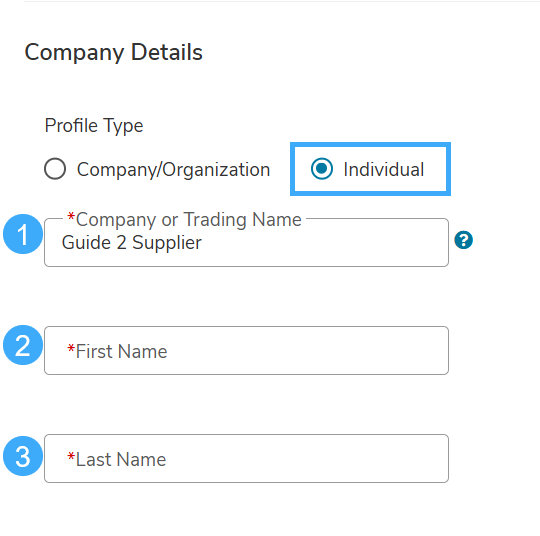
Task: Select the Company/Organization radio button
Action: [55, 169]
